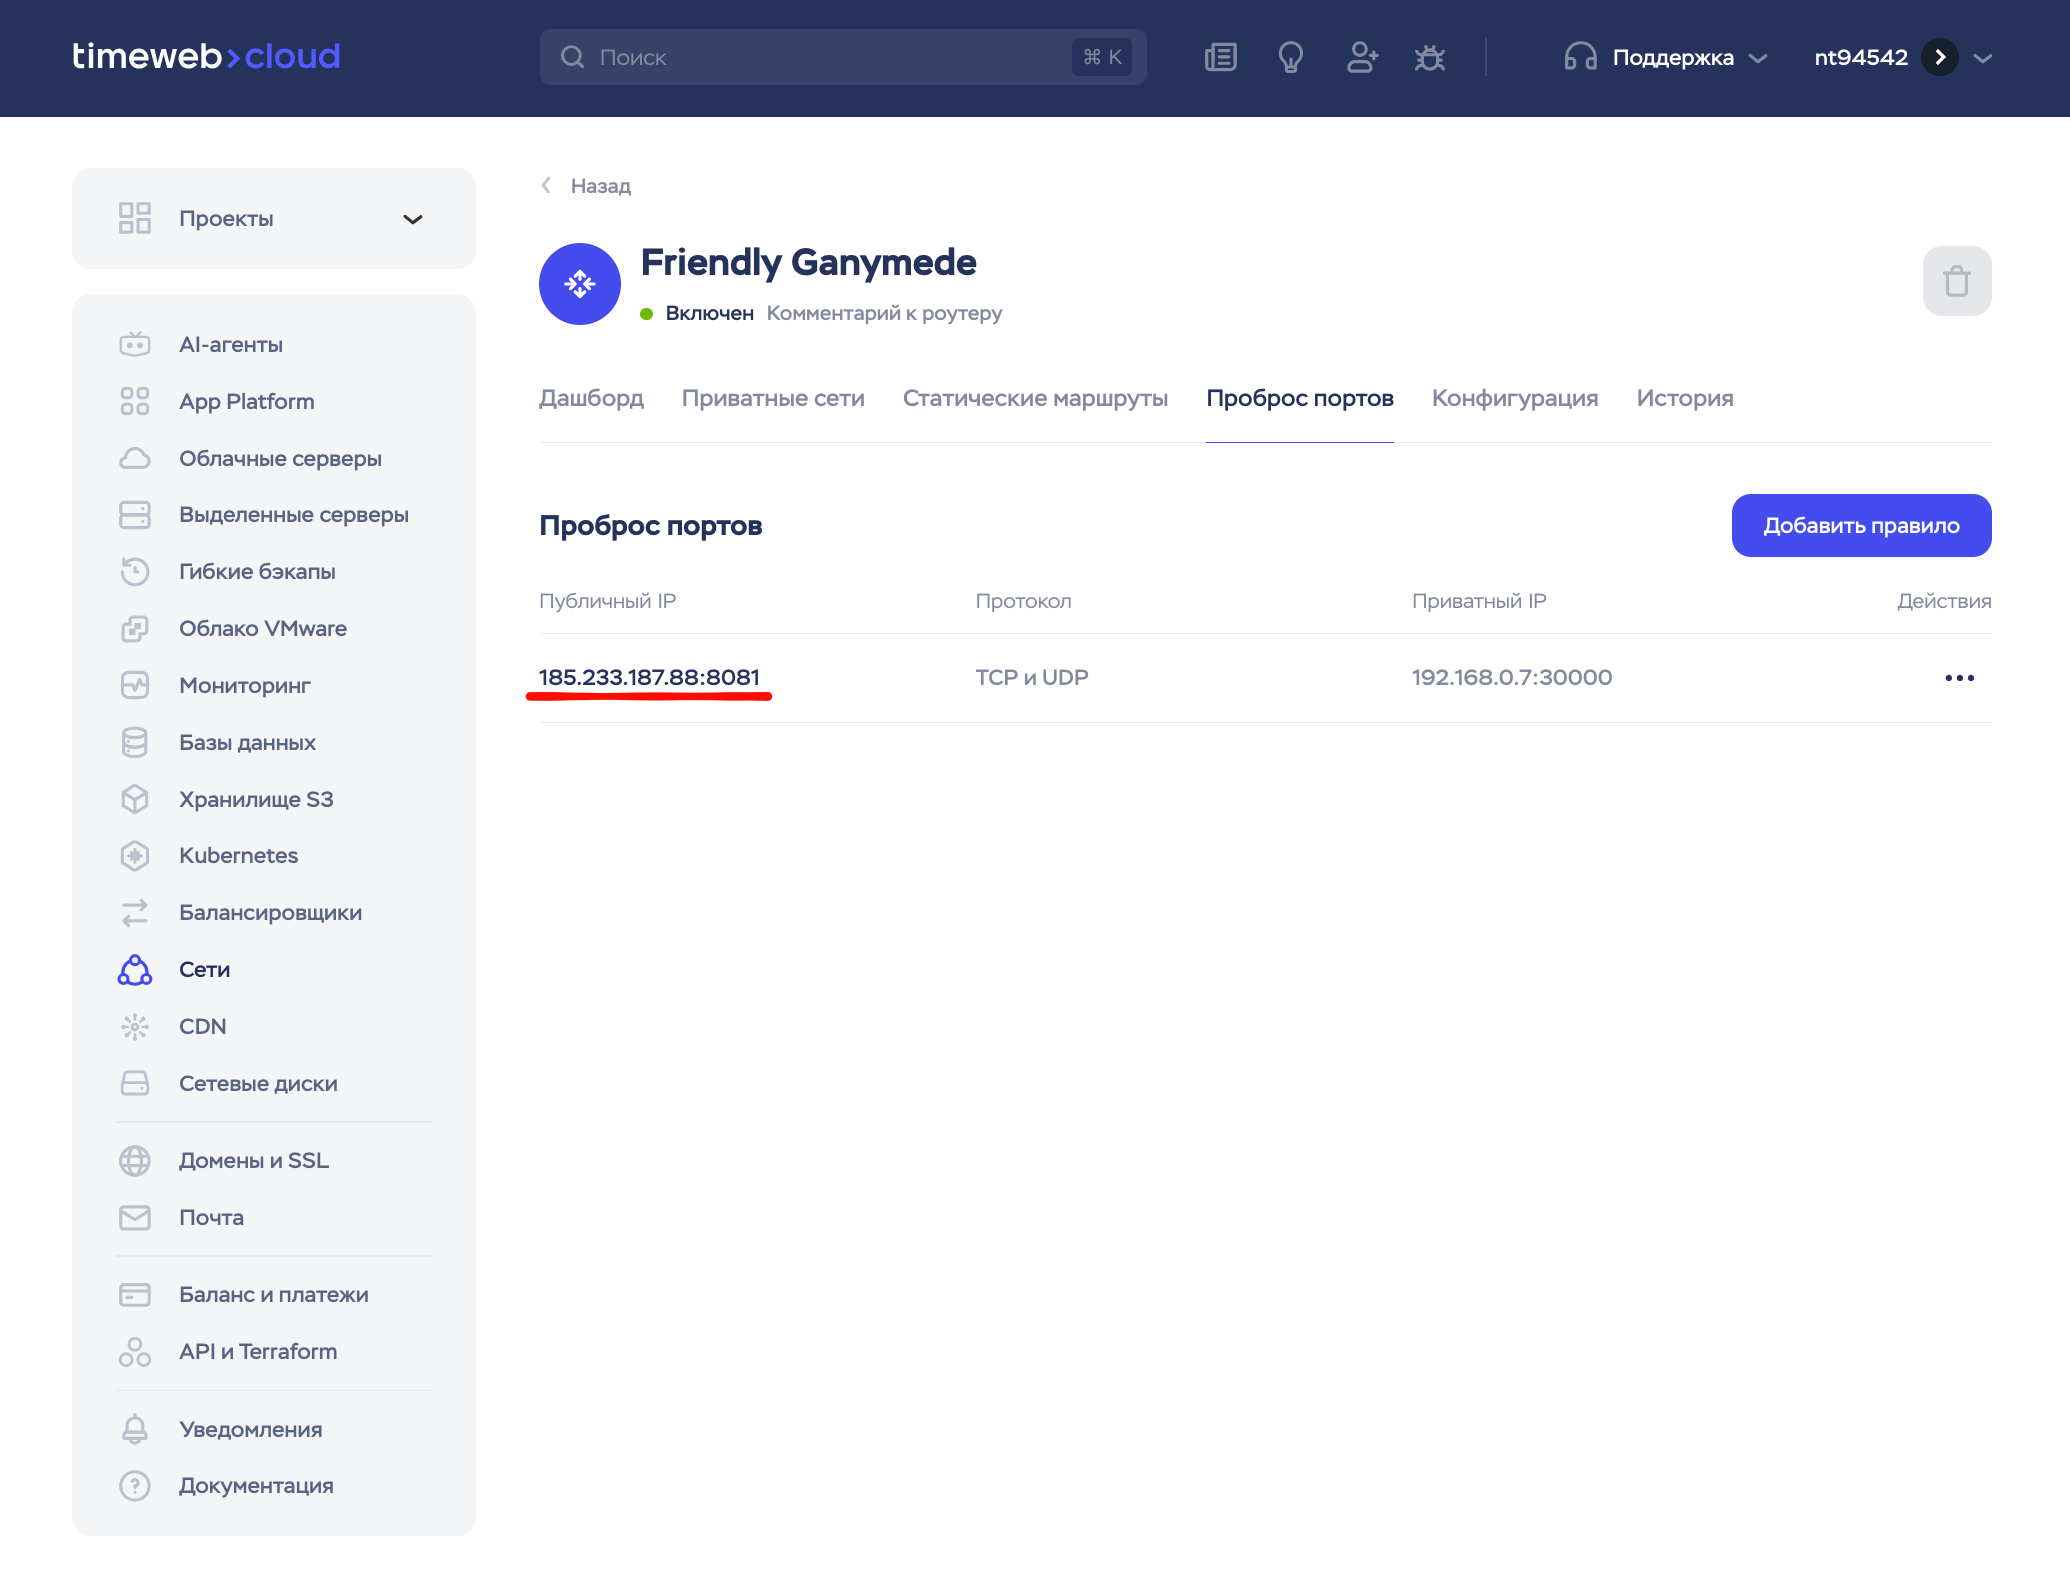Viewport: 2070px width, 1592px height.
Task: Click the Добавить правило button
Action: [x=1860, y=525]
